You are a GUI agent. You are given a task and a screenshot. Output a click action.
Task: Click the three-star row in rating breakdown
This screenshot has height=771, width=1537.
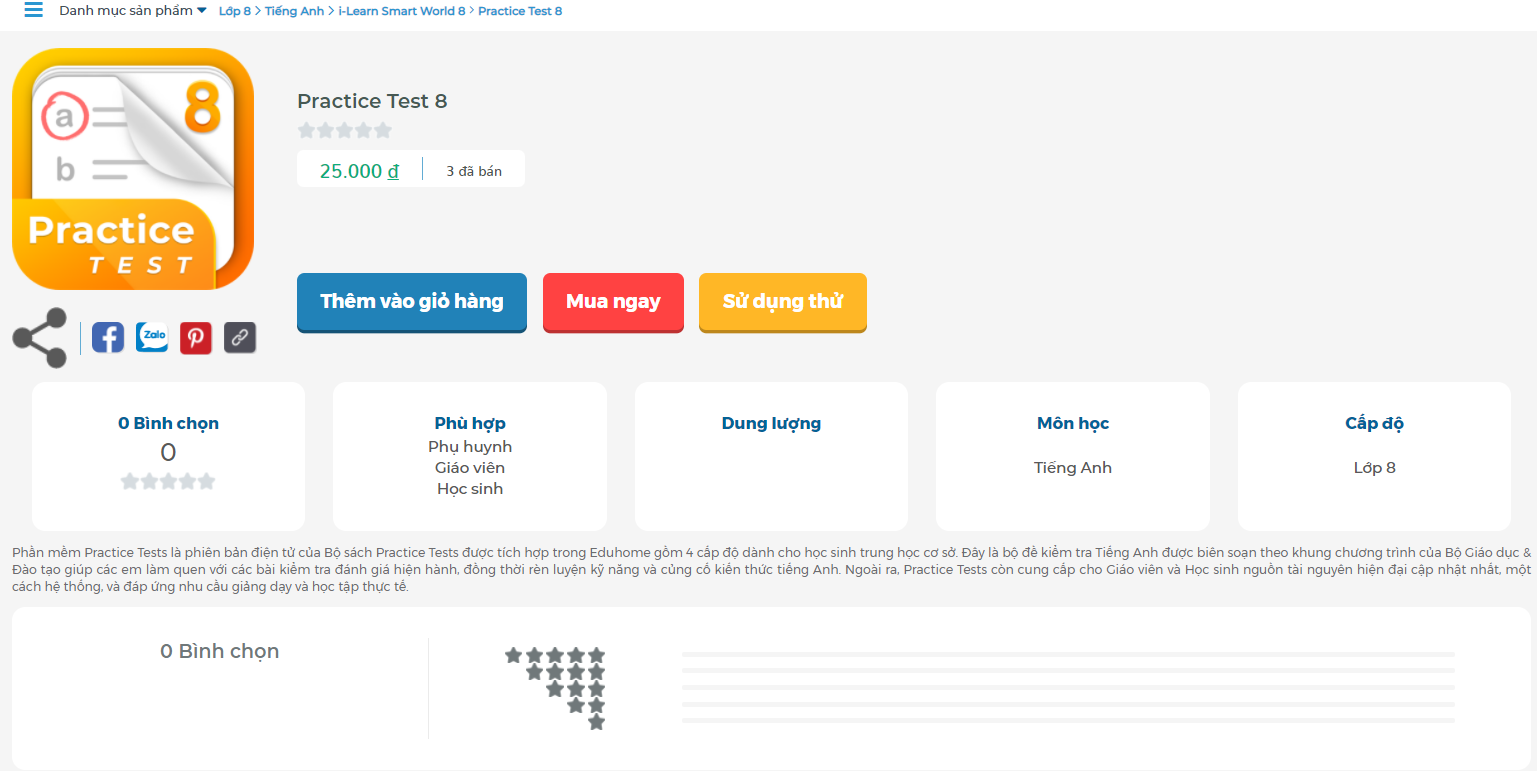click(x=576, y=689)
